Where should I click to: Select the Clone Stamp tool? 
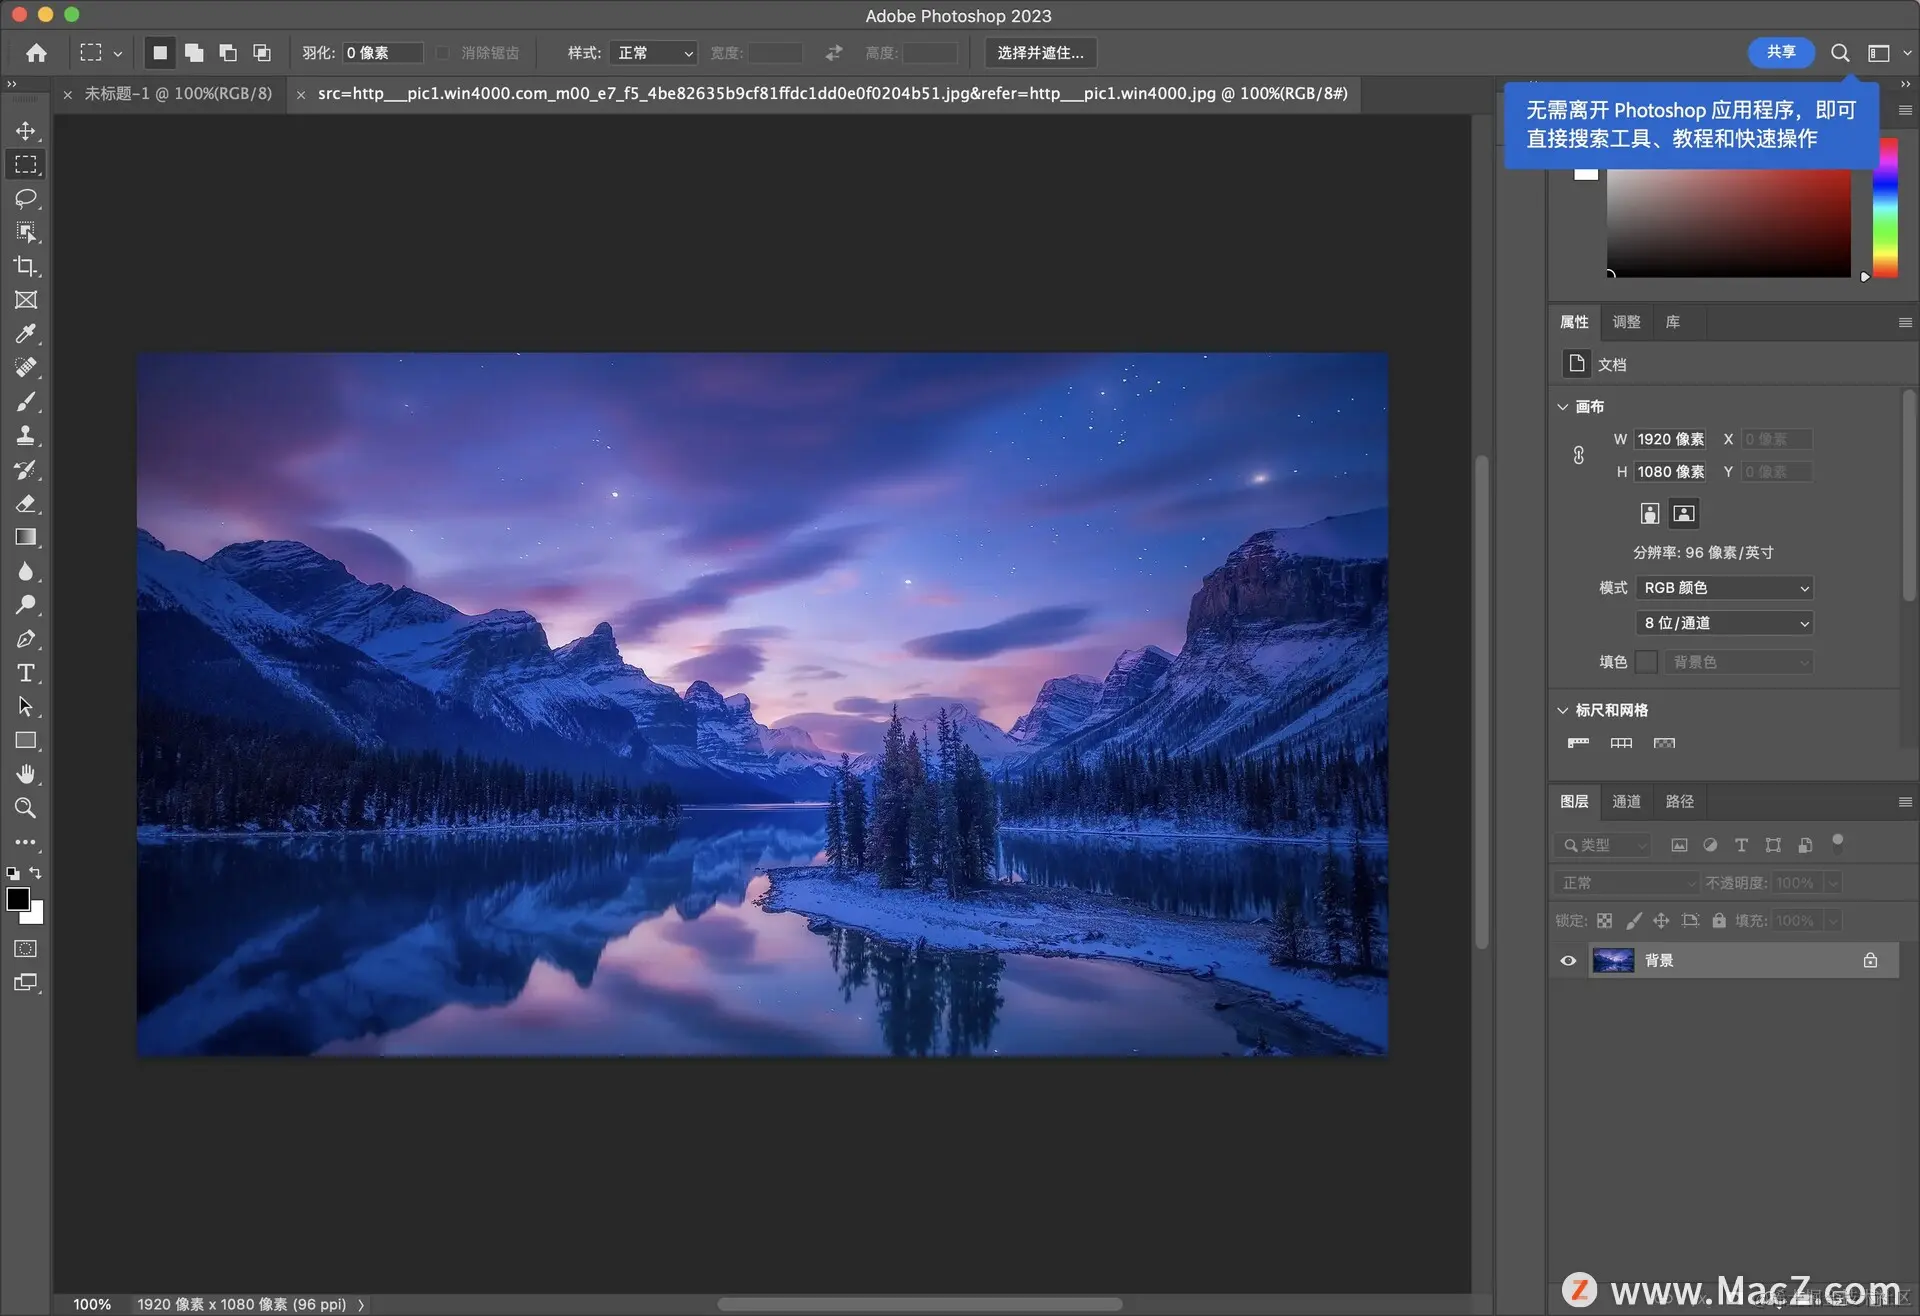[x=26, y=436]
